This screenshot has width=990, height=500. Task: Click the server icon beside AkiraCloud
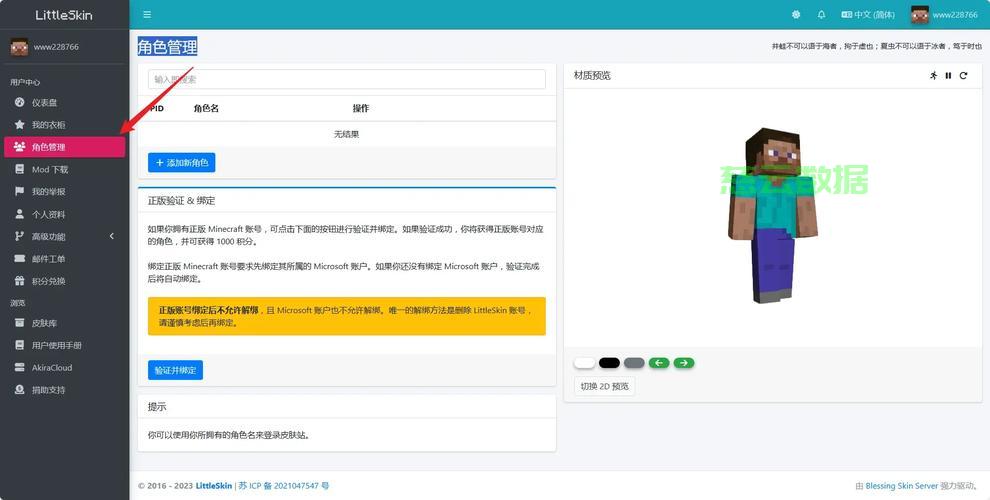20,367
